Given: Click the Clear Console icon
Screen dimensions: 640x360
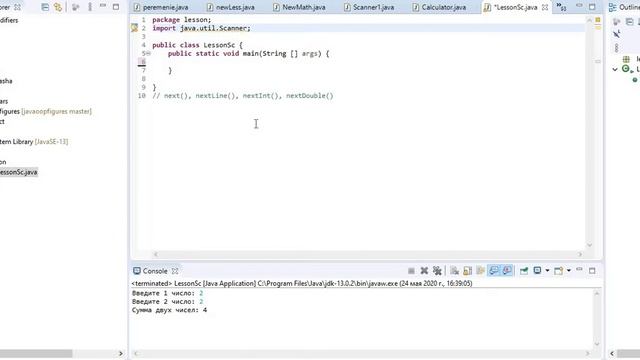Looking at the screenshot, I should 454,271.
